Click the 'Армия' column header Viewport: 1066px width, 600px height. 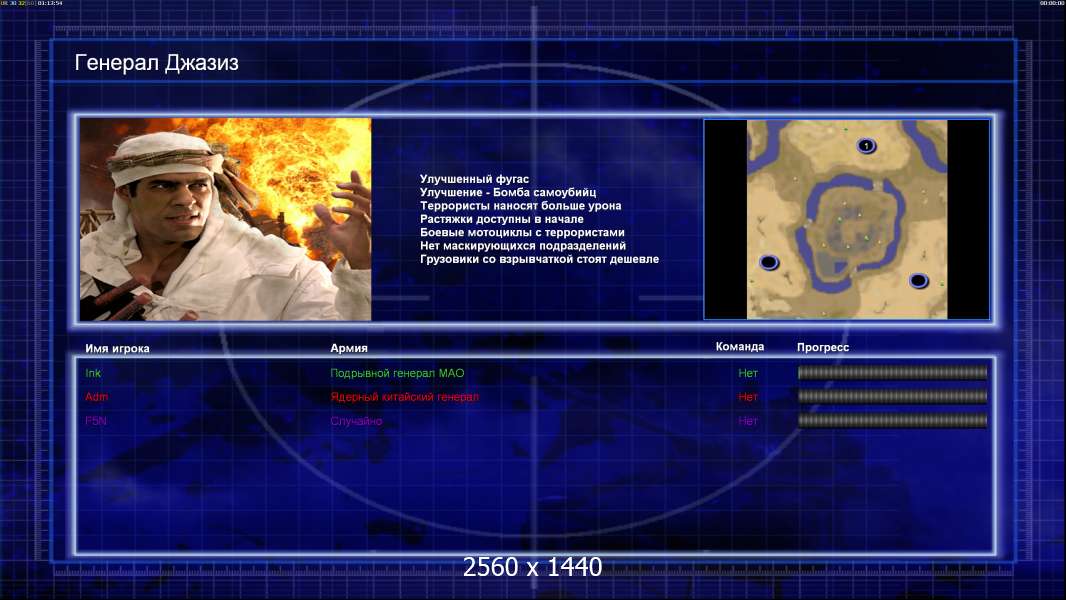(x=349, y=348)
